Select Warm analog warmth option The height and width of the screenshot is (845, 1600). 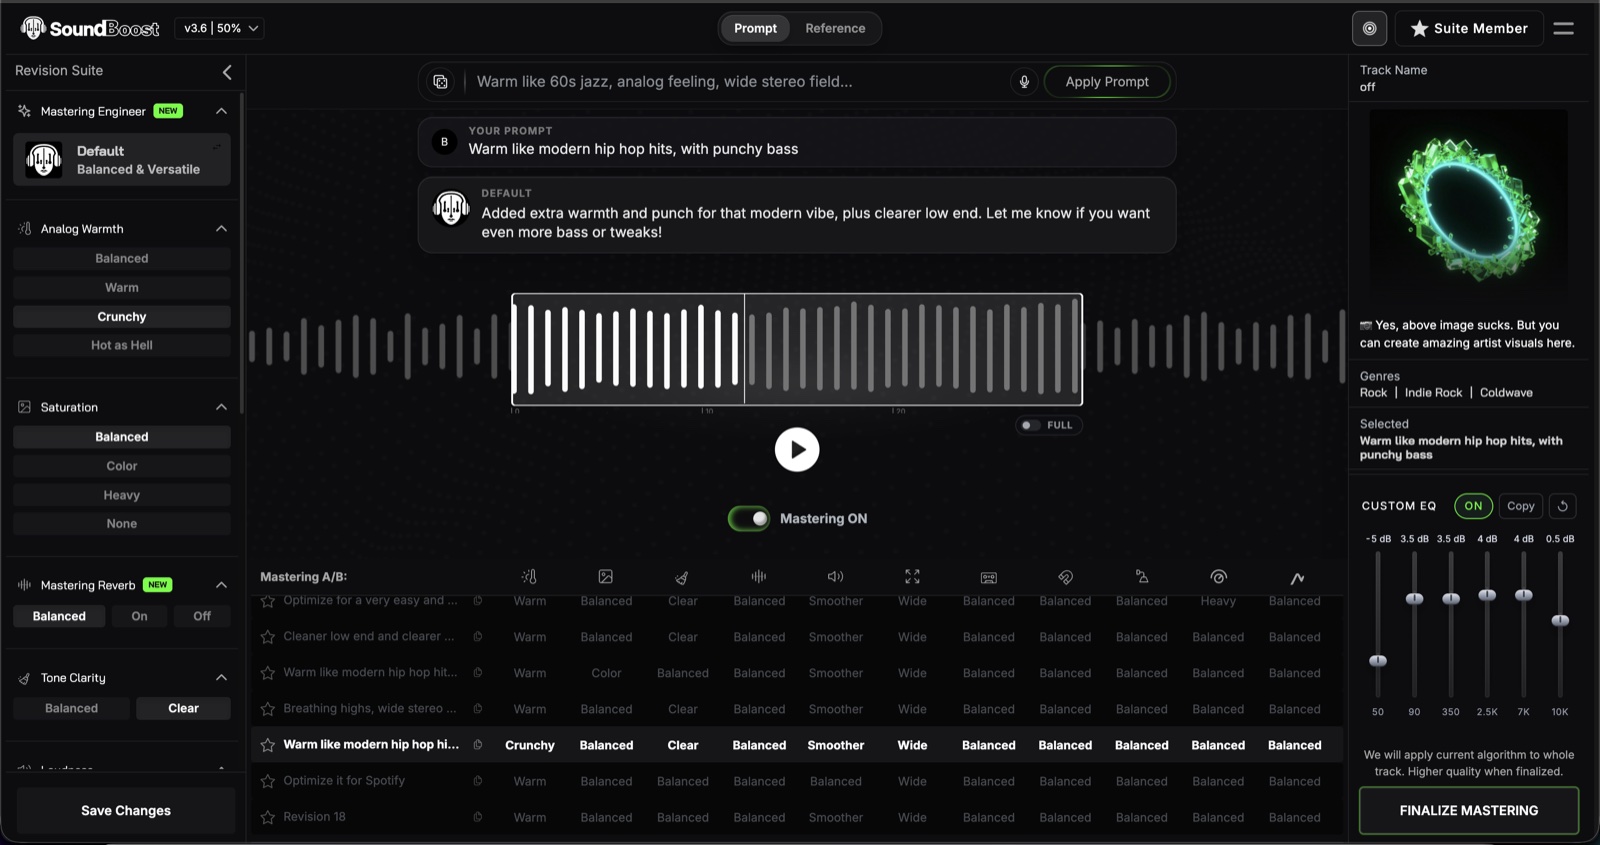point(122,287)
